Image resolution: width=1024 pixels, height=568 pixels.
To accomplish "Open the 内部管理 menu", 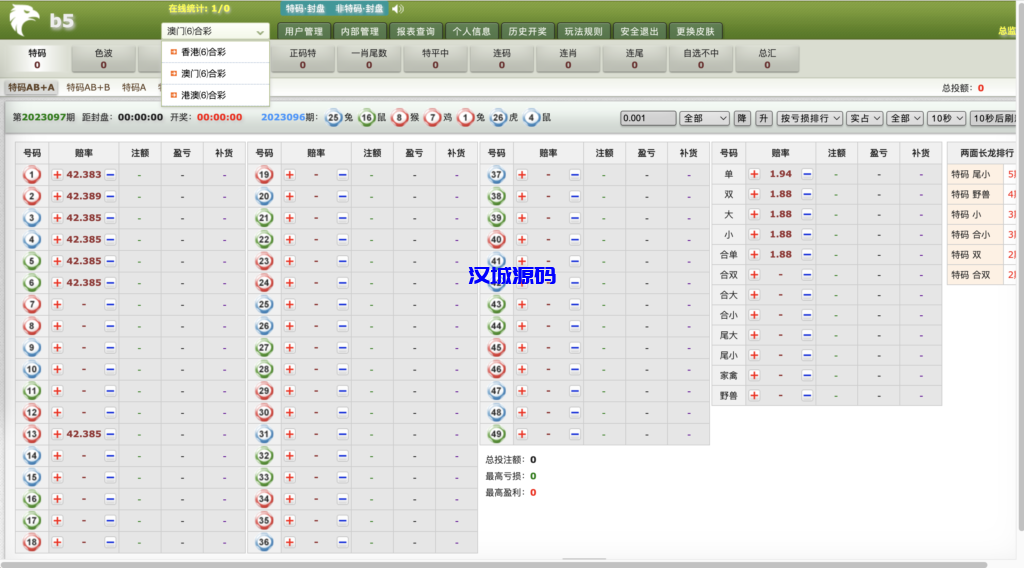I will pos(360,31).
